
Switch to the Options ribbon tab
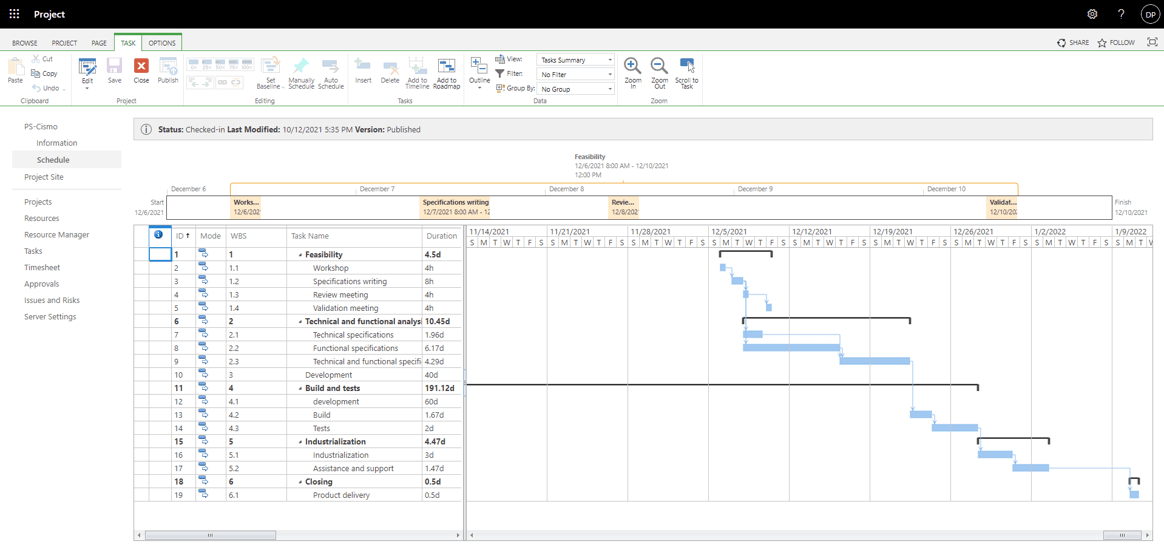(x=162, y=43)
